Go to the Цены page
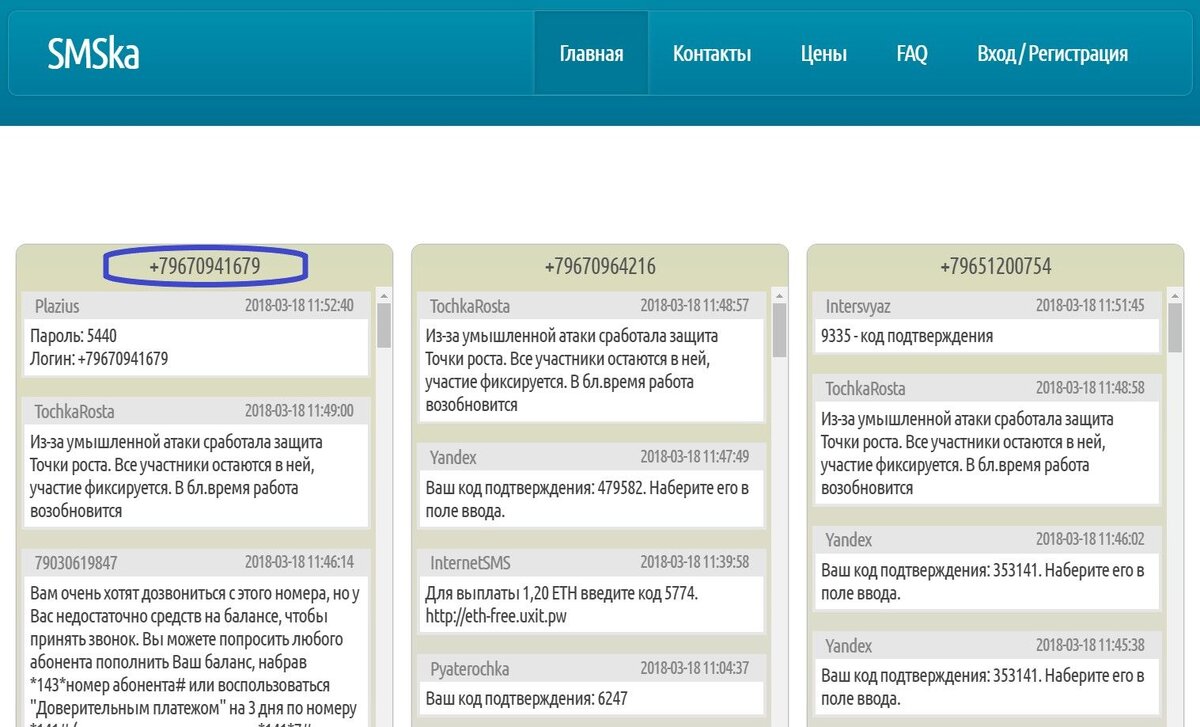Image resolution: width=1200 pixels, height=727 pixels. [x=824, y=54]
